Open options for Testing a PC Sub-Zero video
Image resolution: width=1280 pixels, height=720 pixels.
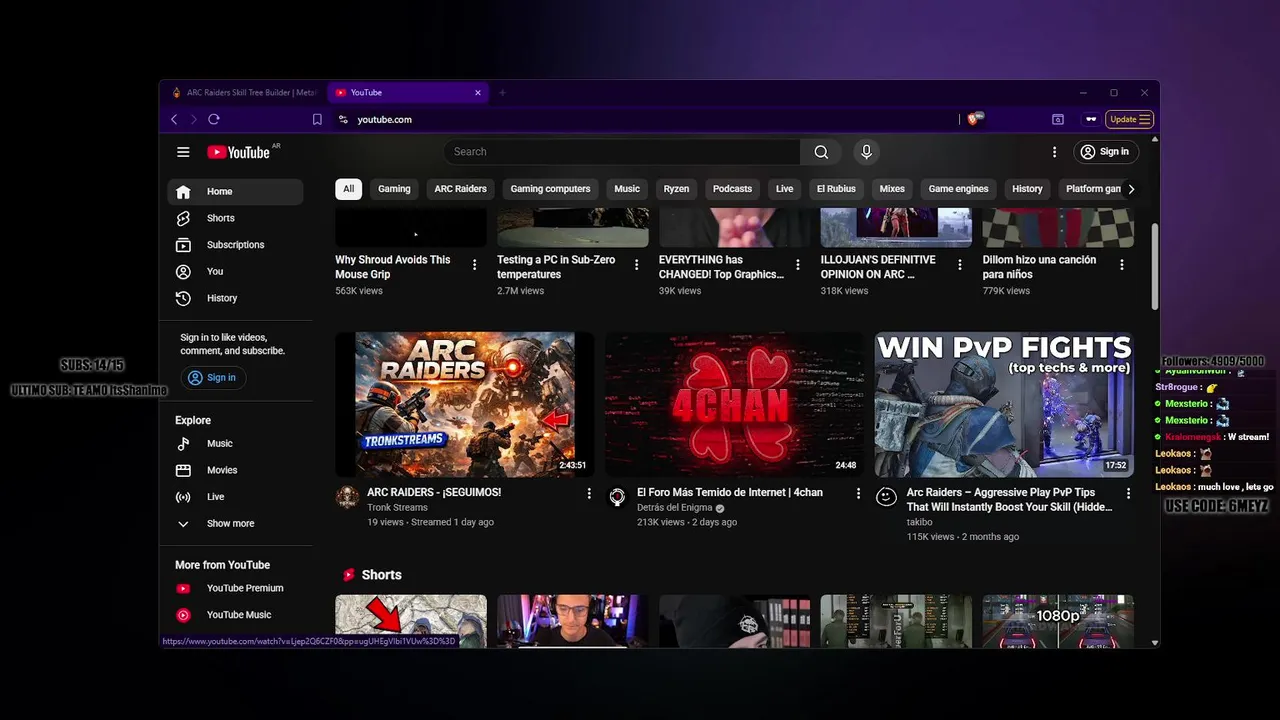click(636, 265)
